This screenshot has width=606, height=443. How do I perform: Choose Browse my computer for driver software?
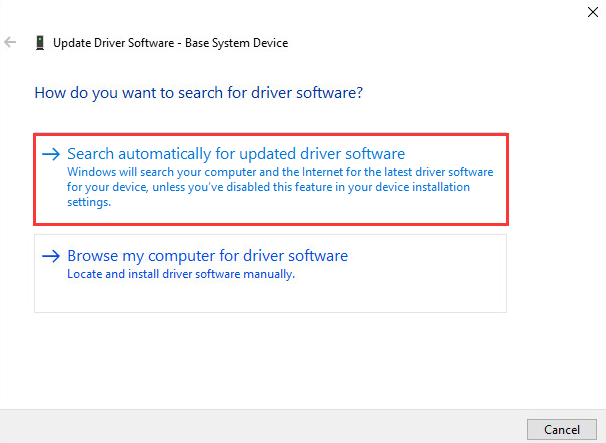point(207,256)
